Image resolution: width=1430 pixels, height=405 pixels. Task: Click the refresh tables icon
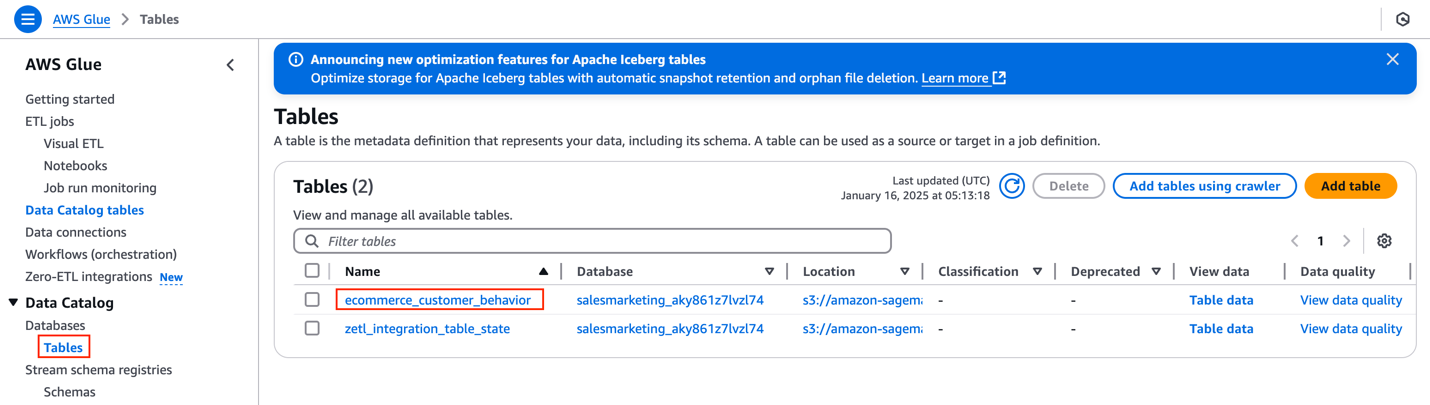[x=1012, y=186]
